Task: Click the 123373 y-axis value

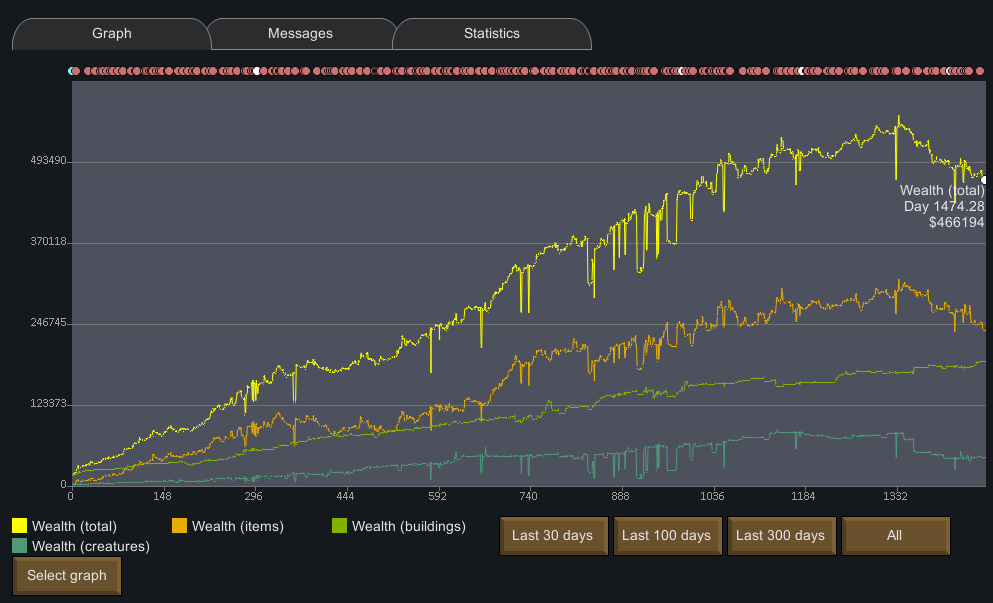Action: pos(48,404)
